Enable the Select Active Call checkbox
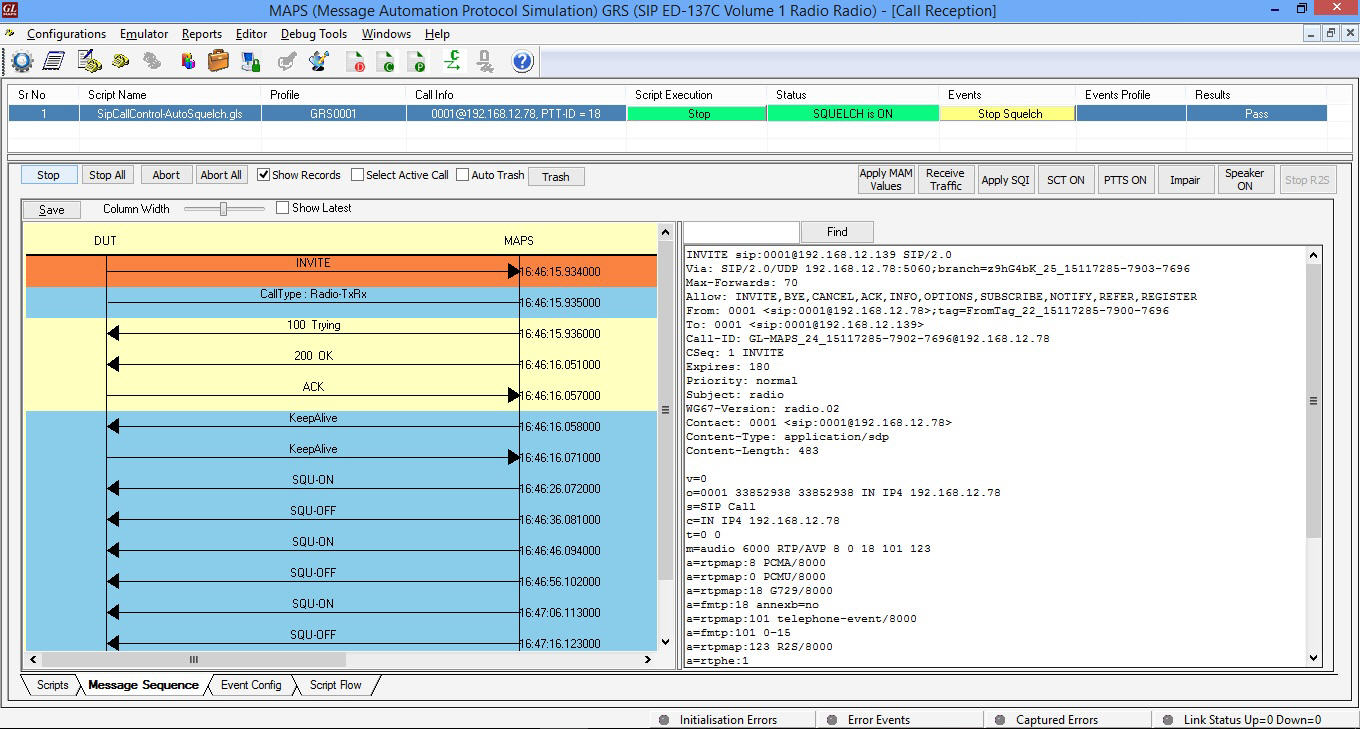The height and width of the screenshot is (729, 1360). [357, 175]
